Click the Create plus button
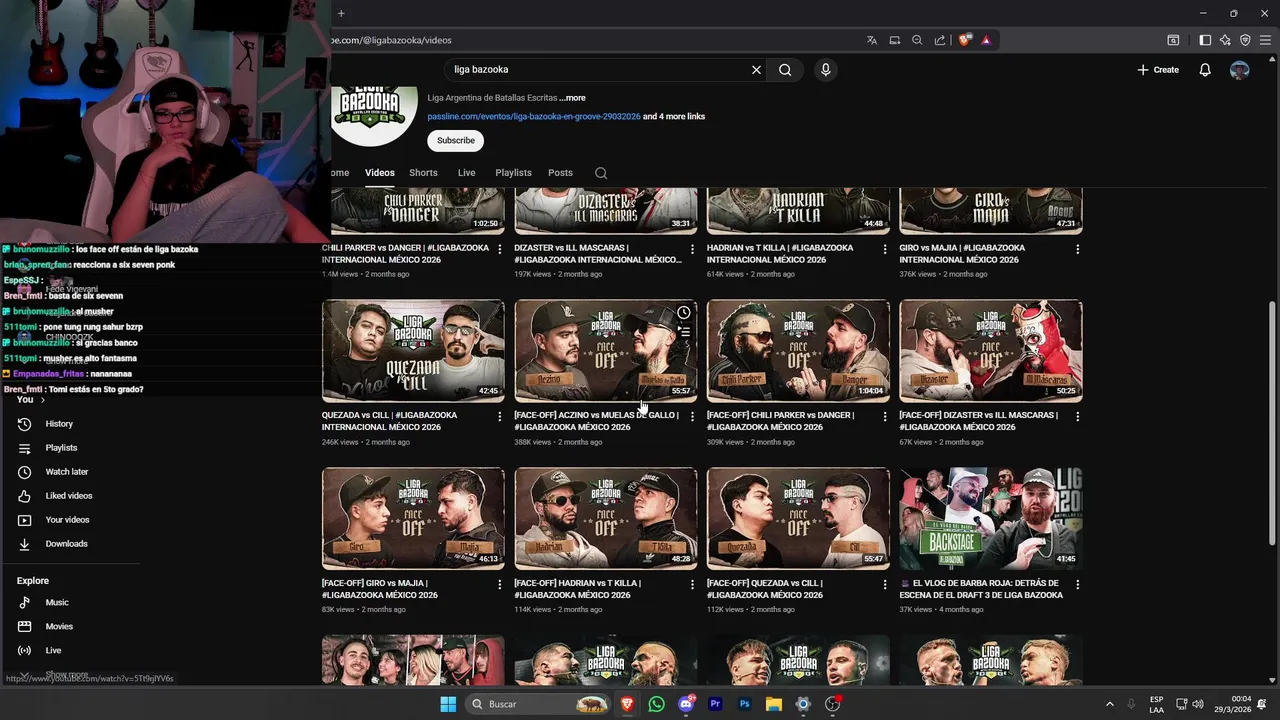The width and height of the screenshot is (1280, 720). [1158, 70]
